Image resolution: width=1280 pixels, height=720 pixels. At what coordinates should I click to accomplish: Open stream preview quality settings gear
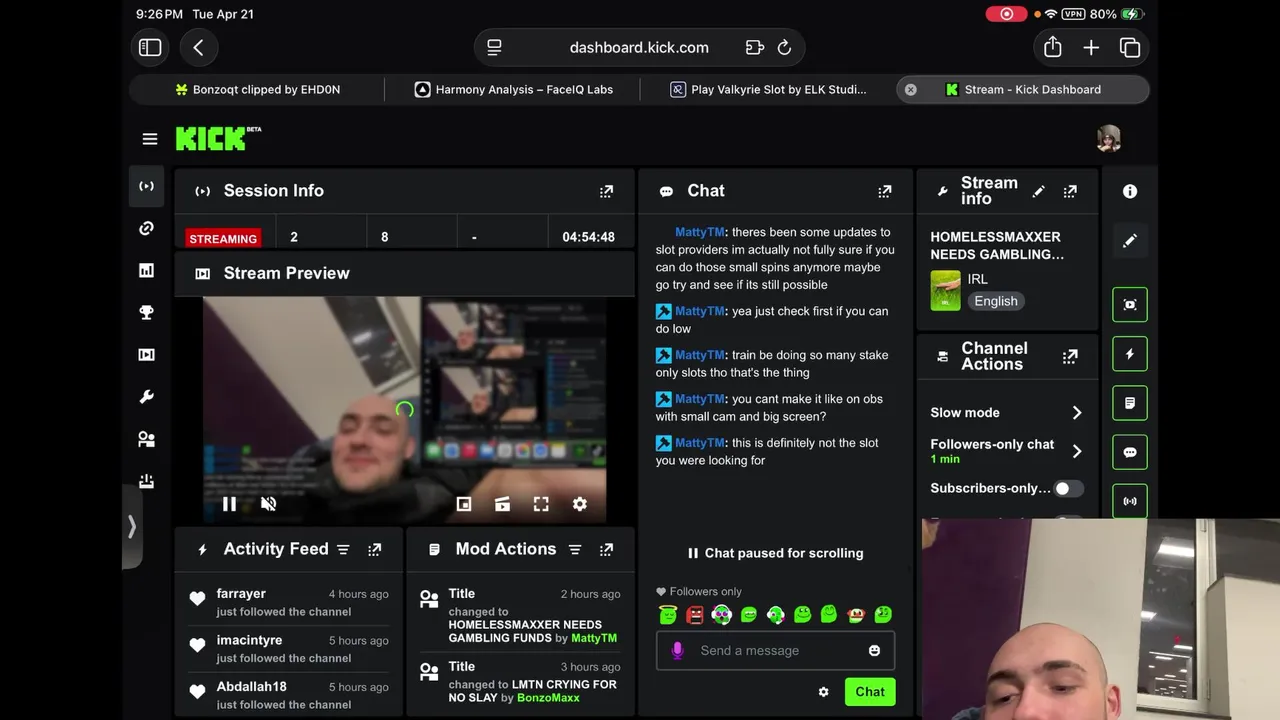pos(580,504)
